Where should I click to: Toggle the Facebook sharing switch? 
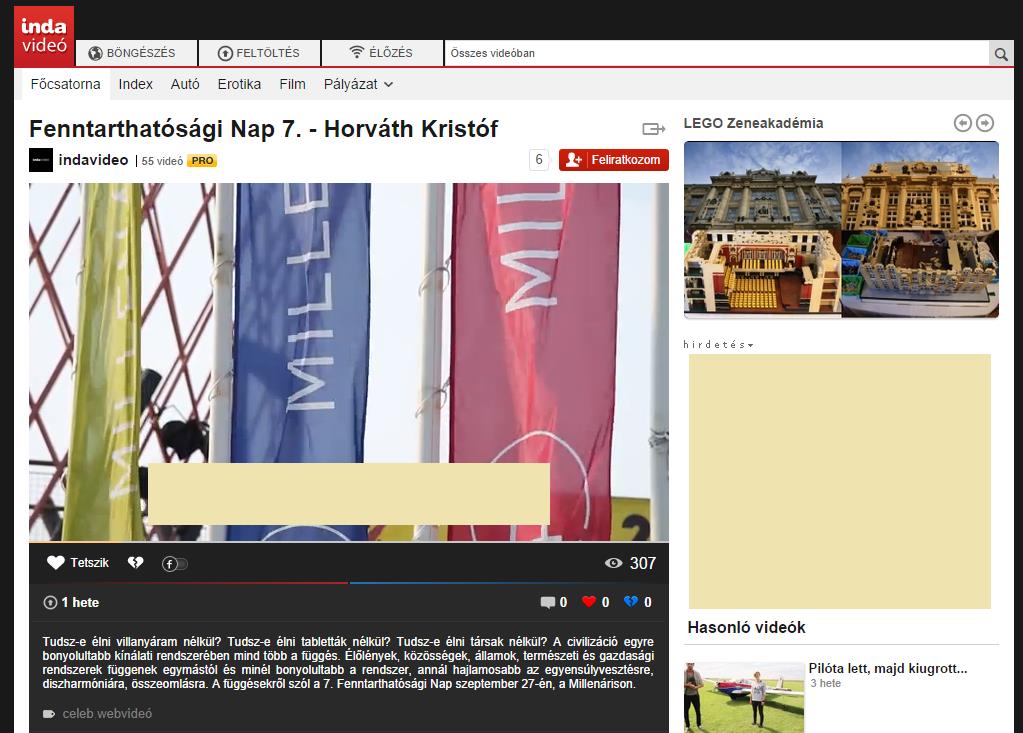(175, 564)
